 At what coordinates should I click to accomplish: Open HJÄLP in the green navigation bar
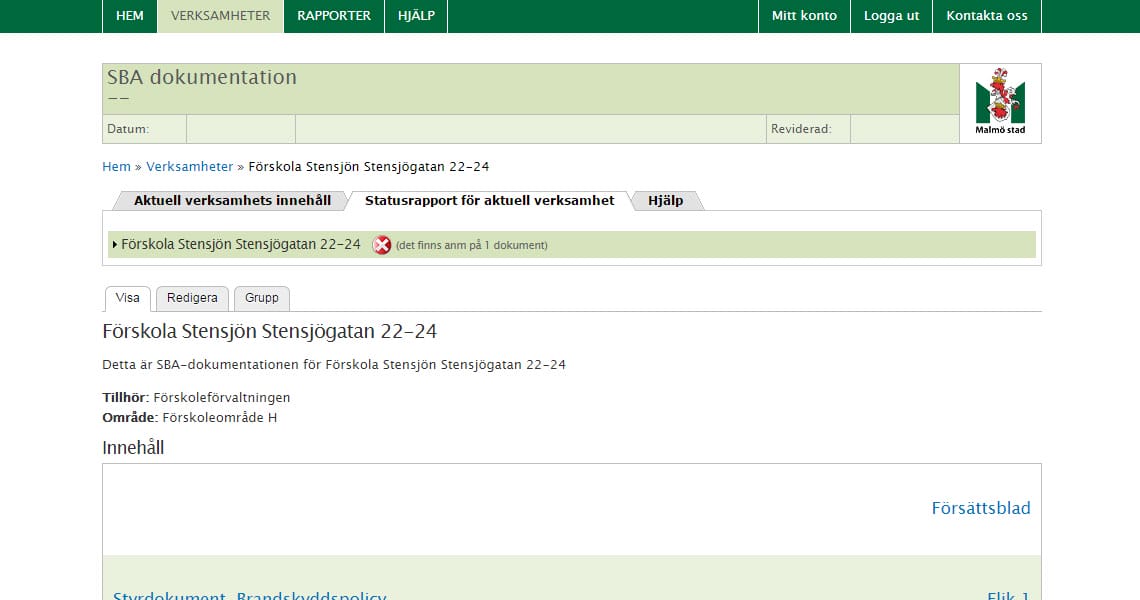point(416,16)
